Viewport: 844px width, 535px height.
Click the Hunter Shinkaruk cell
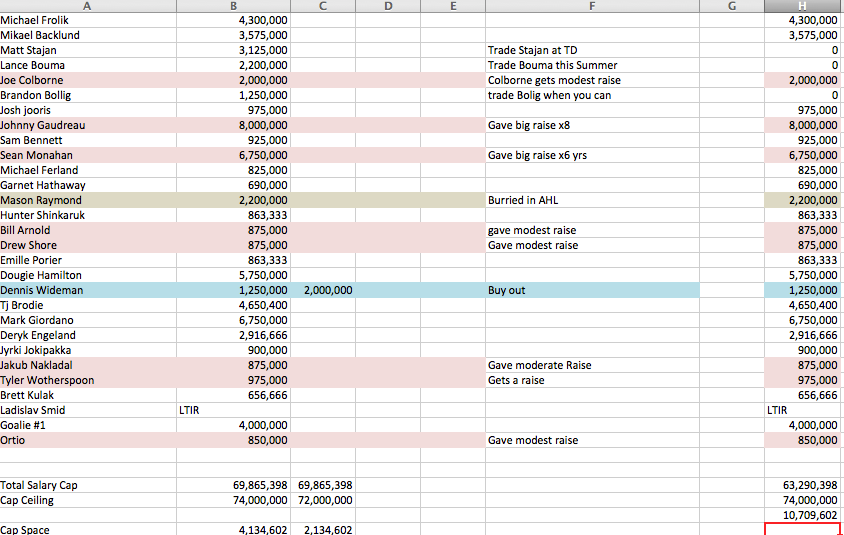(x=88, y=215)
